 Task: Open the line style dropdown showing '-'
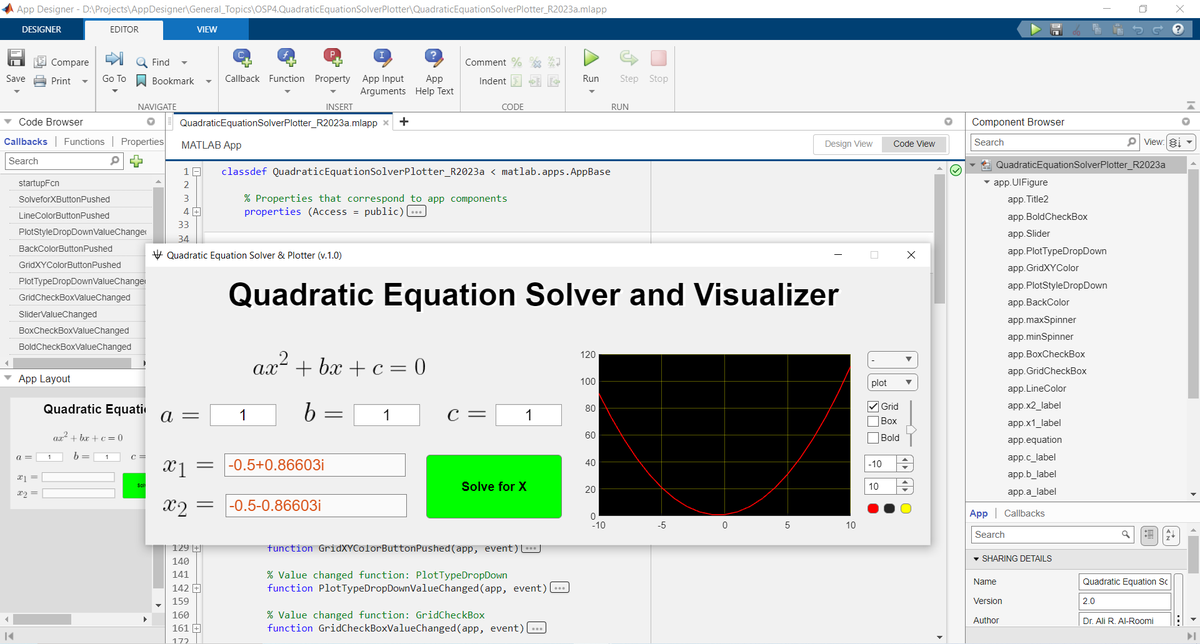click(x=890, y=358)
